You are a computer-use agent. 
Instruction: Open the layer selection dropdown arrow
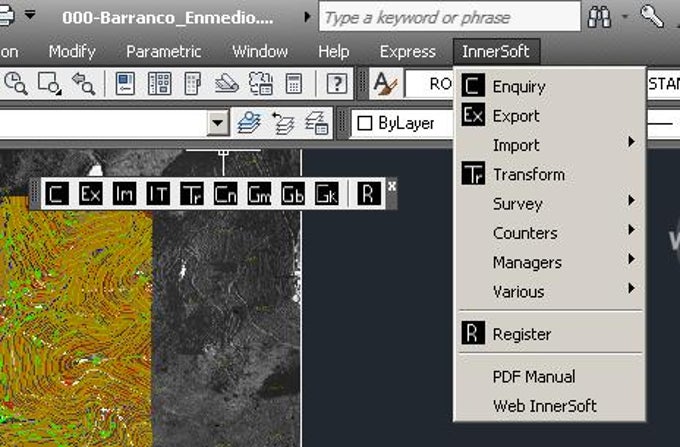pyautogui.click(x=218, y=123)
